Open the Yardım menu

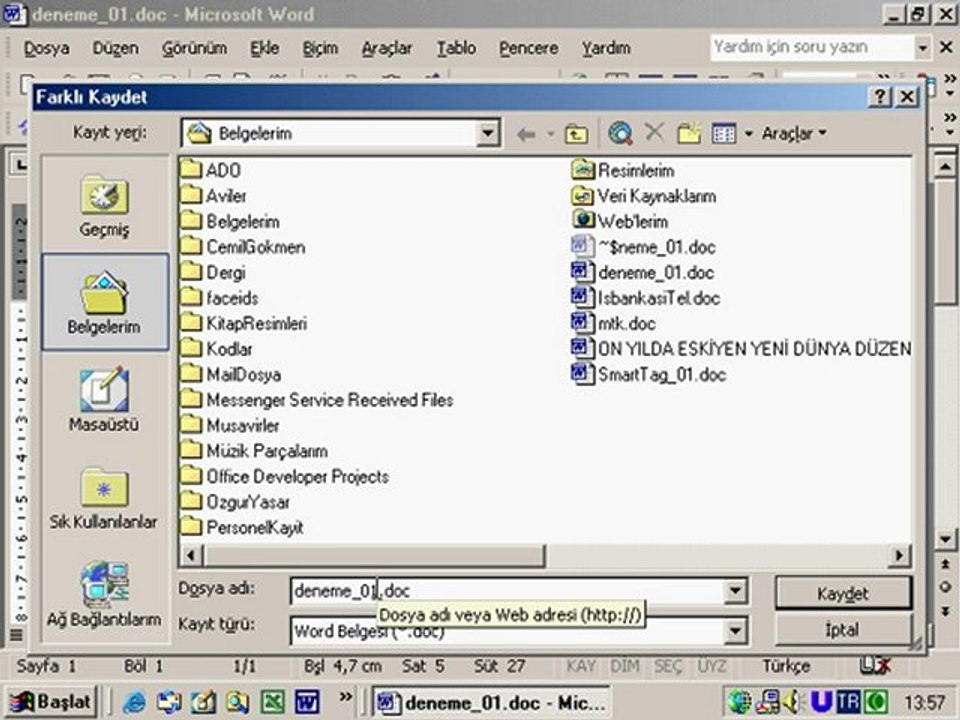pyautogui.click(x=606, y=48)
